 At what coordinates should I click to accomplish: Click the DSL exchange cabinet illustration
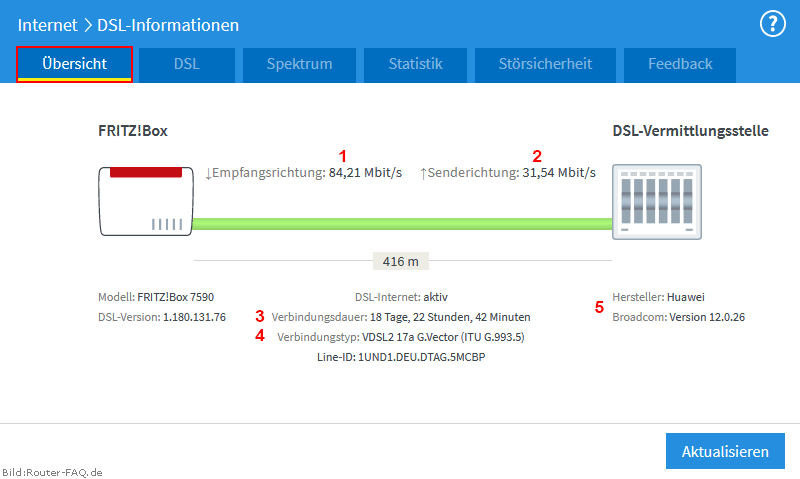pyautogui.click(x=657, y=201)
